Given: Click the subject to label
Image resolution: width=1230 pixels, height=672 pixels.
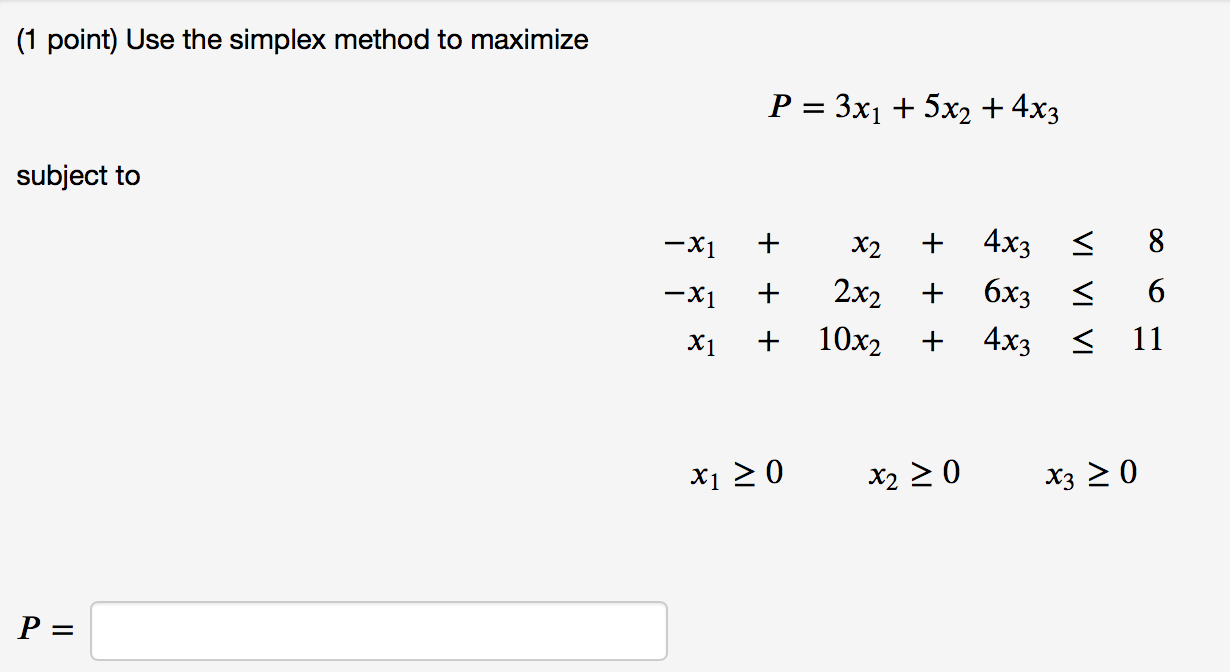Looking at the screenshot, I should click(78, 175).
